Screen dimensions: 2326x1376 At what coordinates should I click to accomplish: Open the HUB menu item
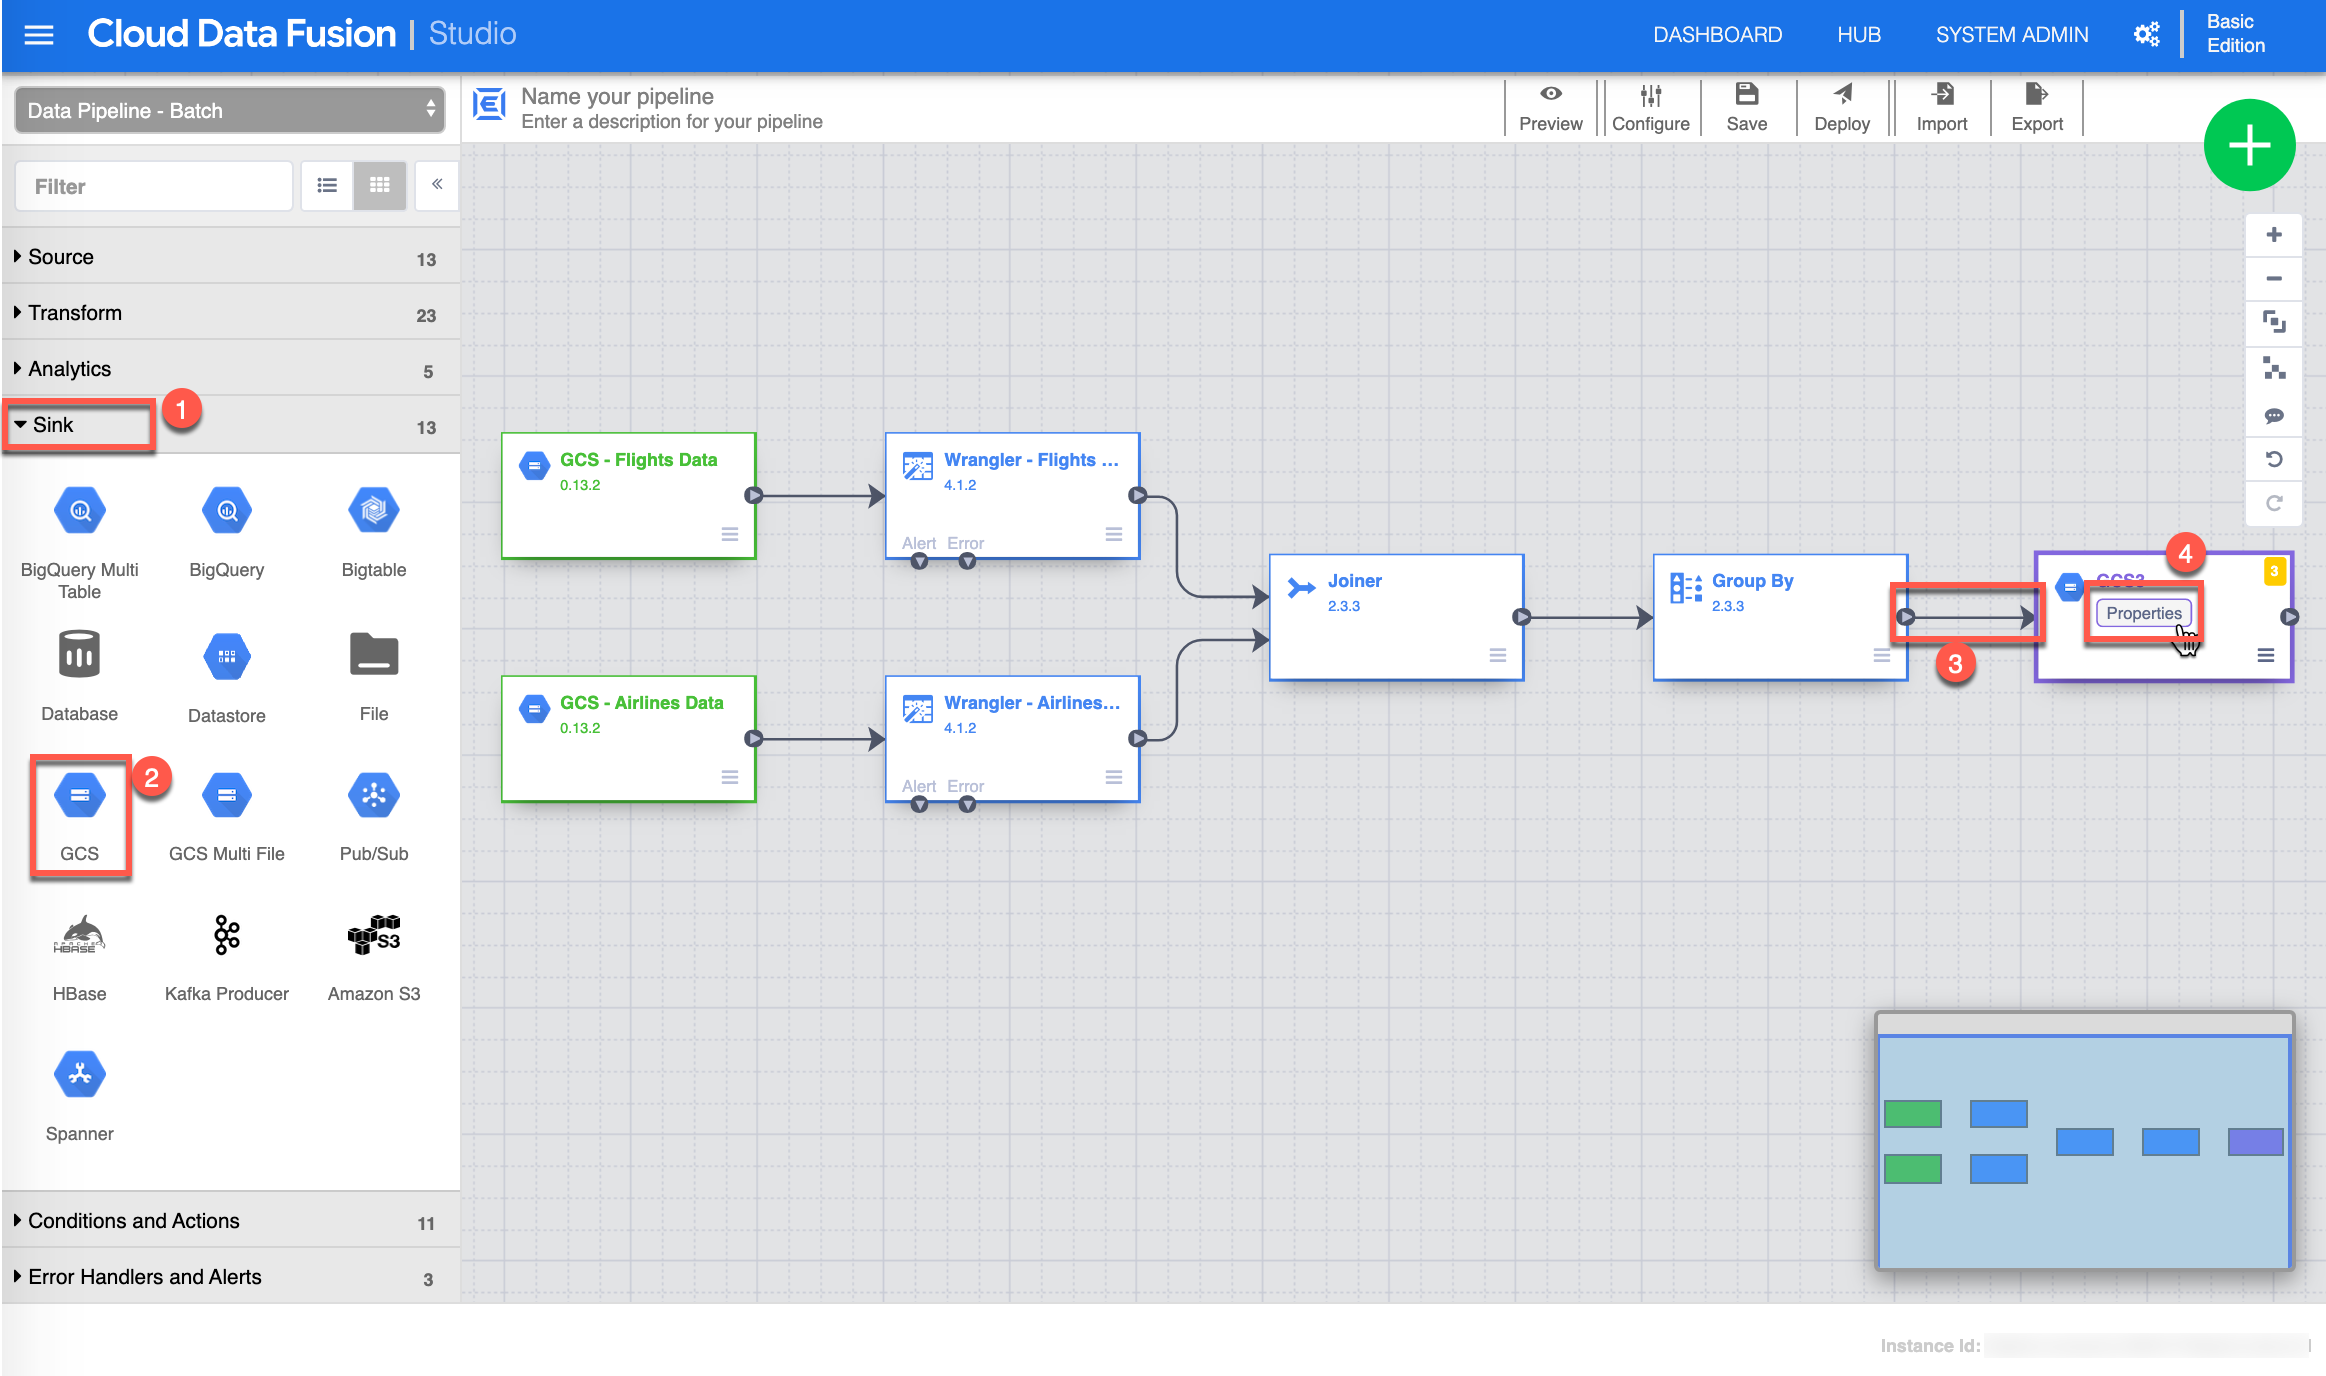[1858, 35]
